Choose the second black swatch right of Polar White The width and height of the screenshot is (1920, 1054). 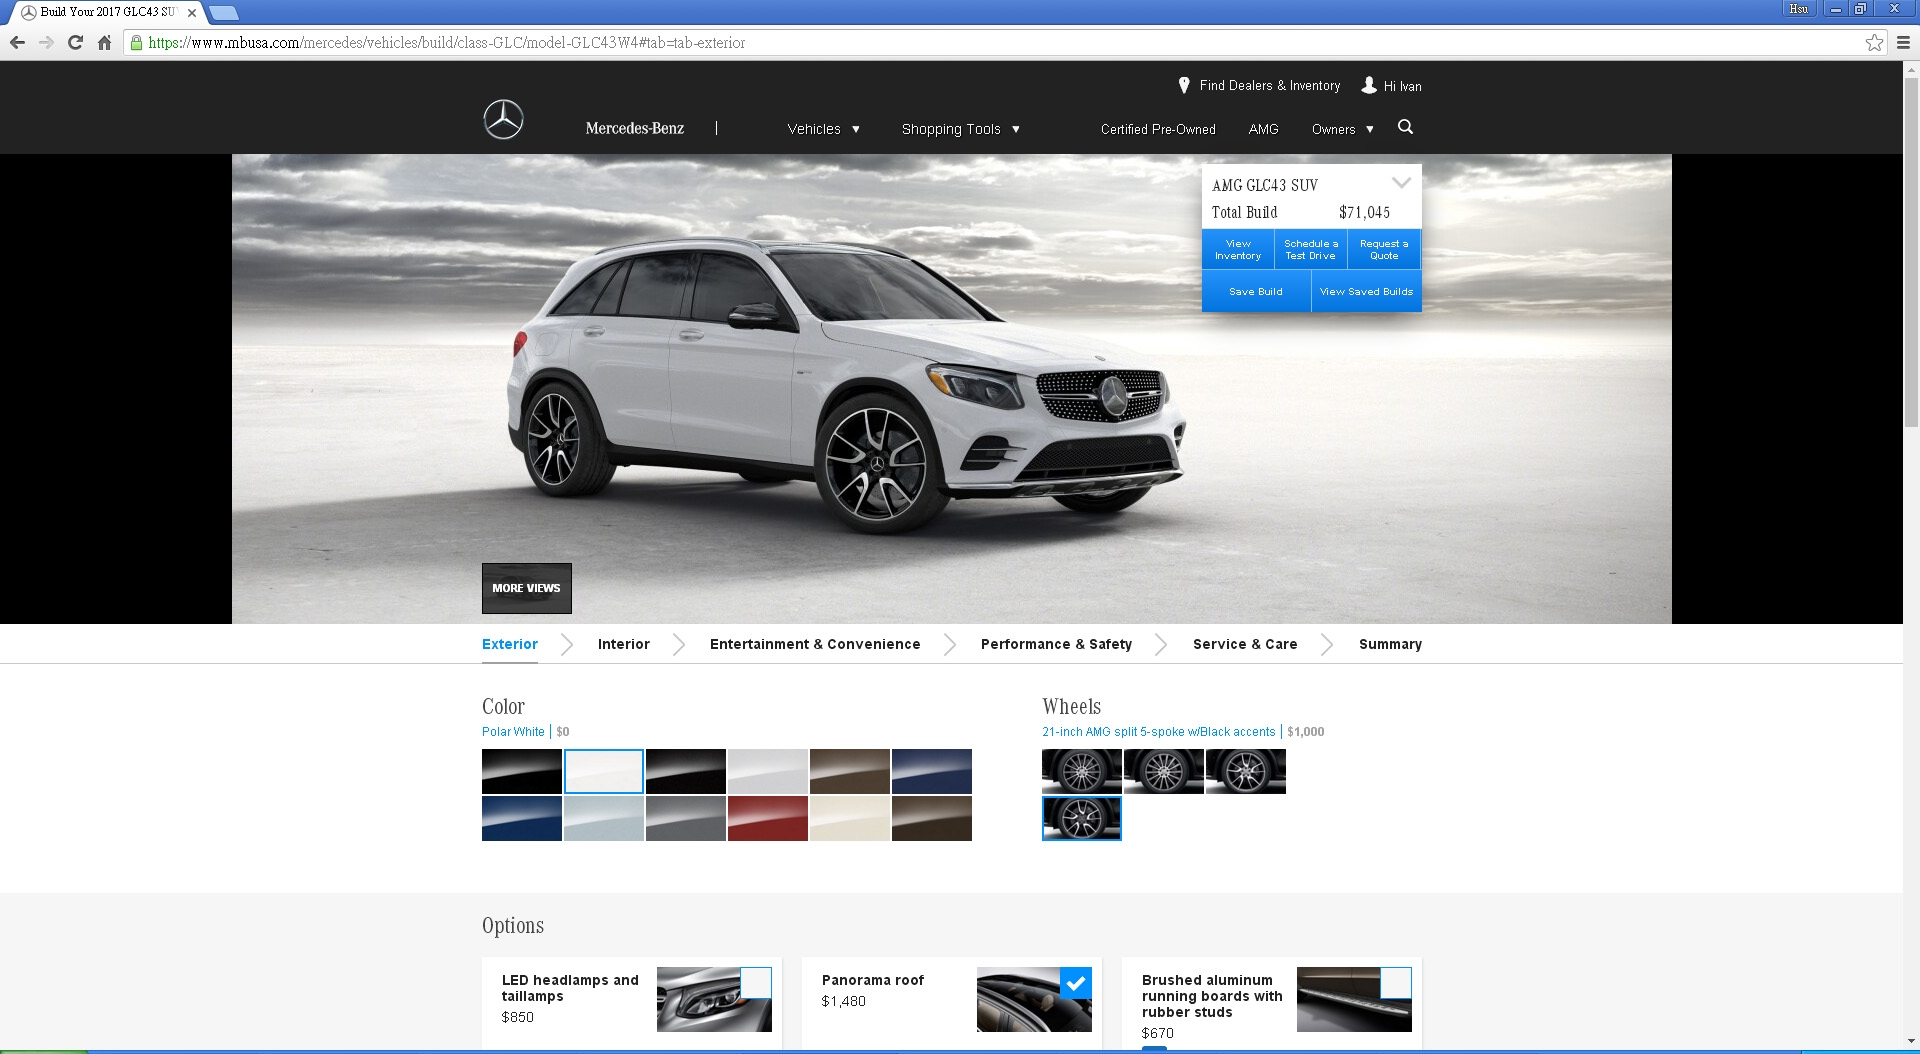tap(686, 771)
